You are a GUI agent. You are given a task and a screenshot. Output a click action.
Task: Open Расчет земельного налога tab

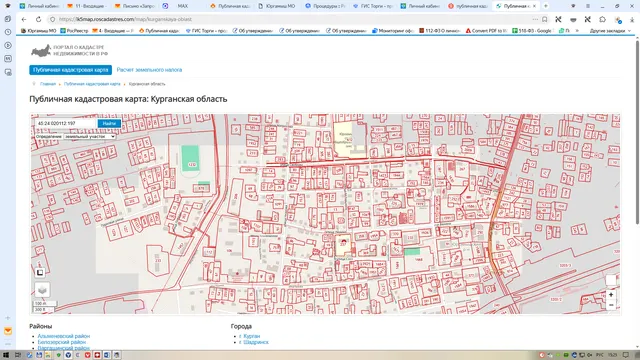[x=149, y=70]
